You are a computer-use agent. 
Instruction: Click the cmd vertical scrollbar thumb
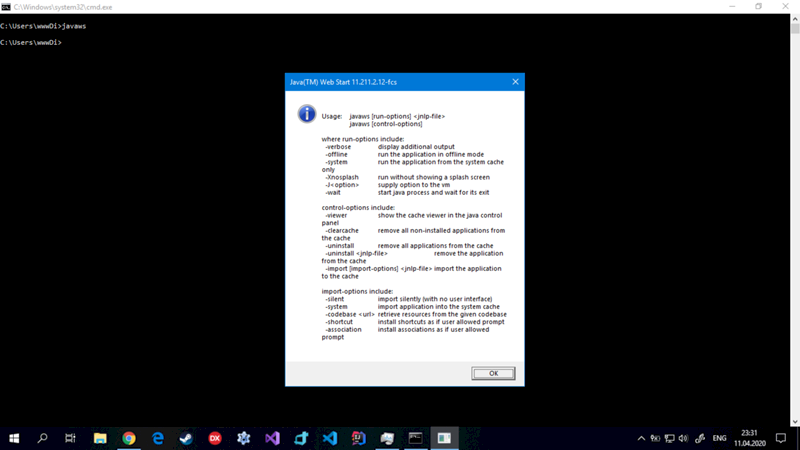795,29
